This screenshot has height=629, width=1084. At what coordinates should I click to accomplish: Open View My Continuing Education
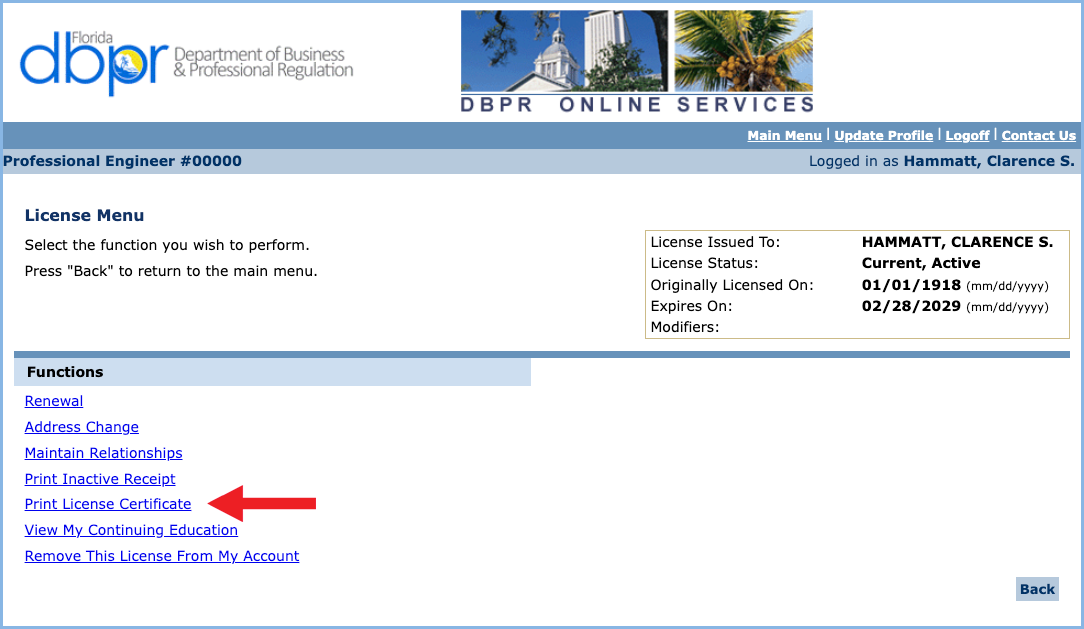pyautogui.click(x=131, y=530)
